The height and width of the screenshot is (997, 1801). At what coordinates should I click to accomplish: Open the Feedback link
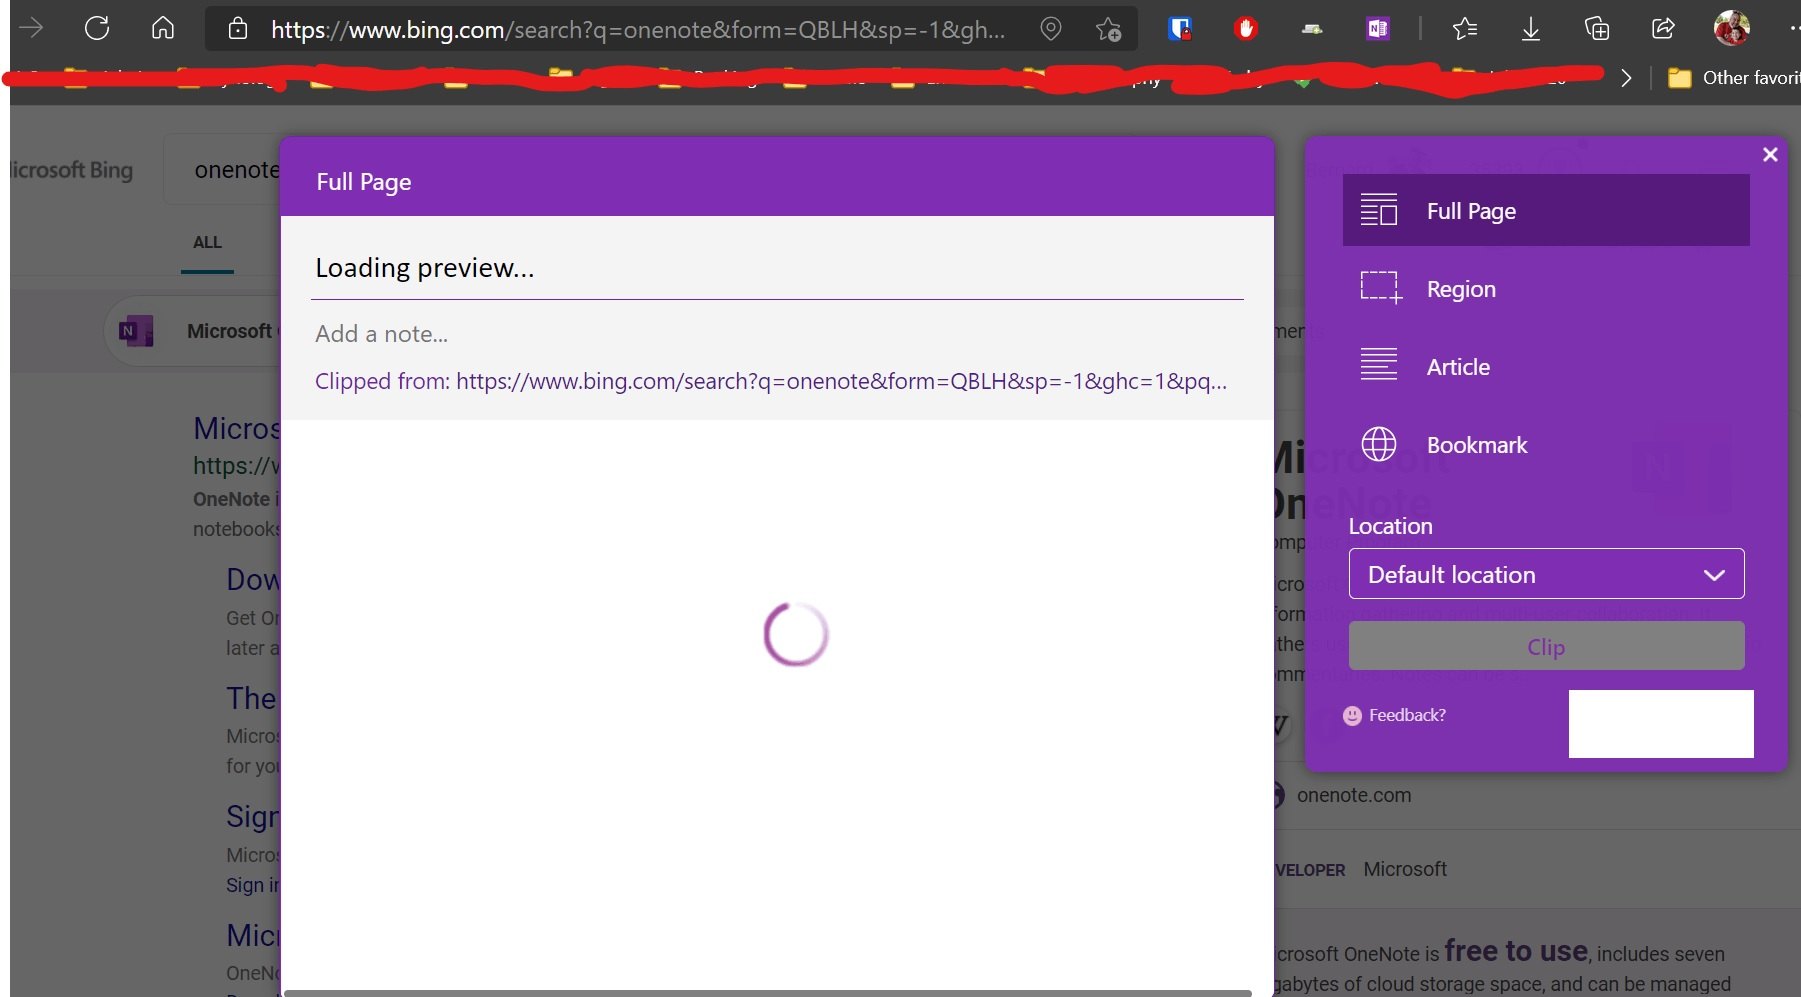1407,715
